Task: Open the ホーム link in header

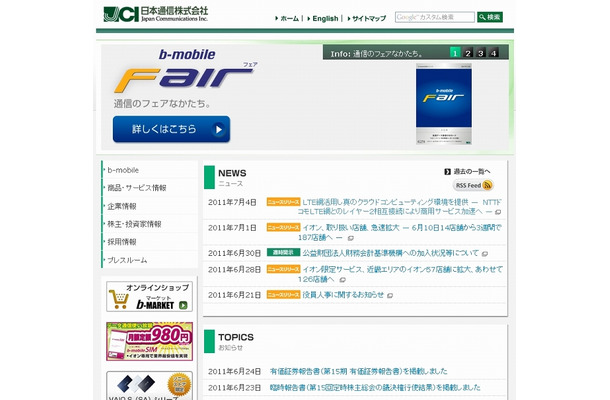Action: 289,18
